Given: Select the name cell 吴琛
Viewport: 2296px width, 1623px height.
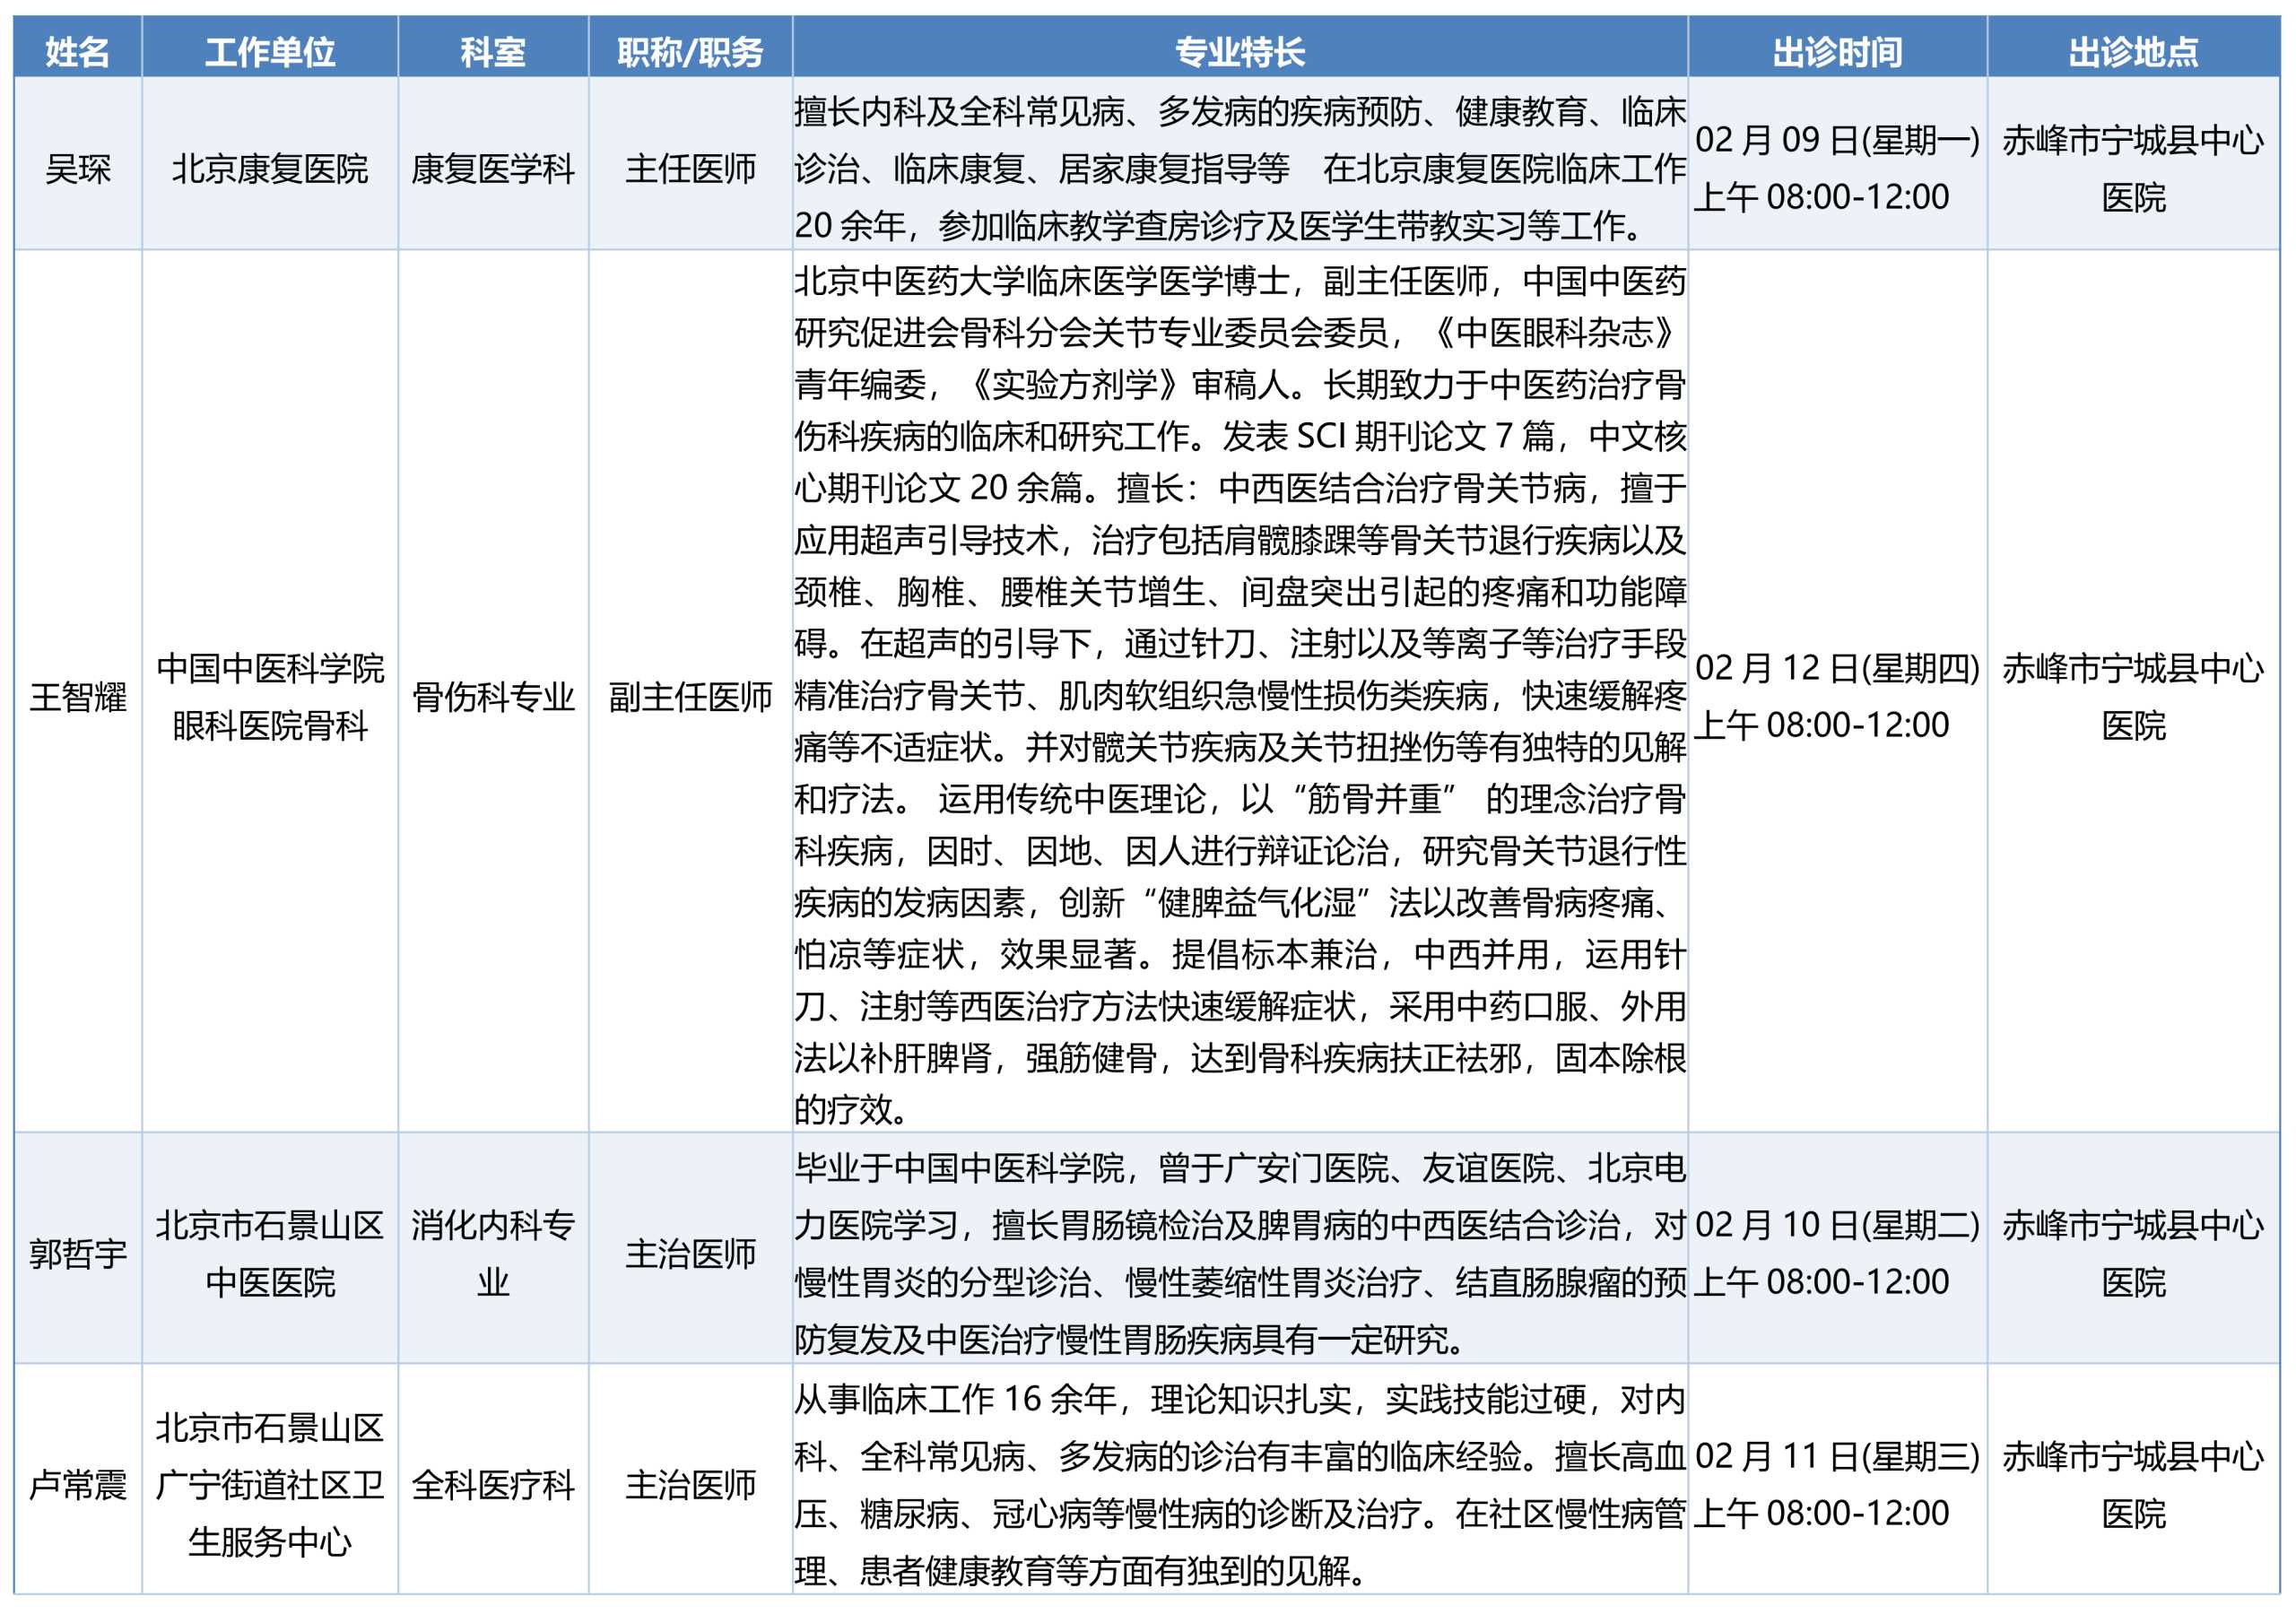Looking at the screenshot, I should coord(77,168).
